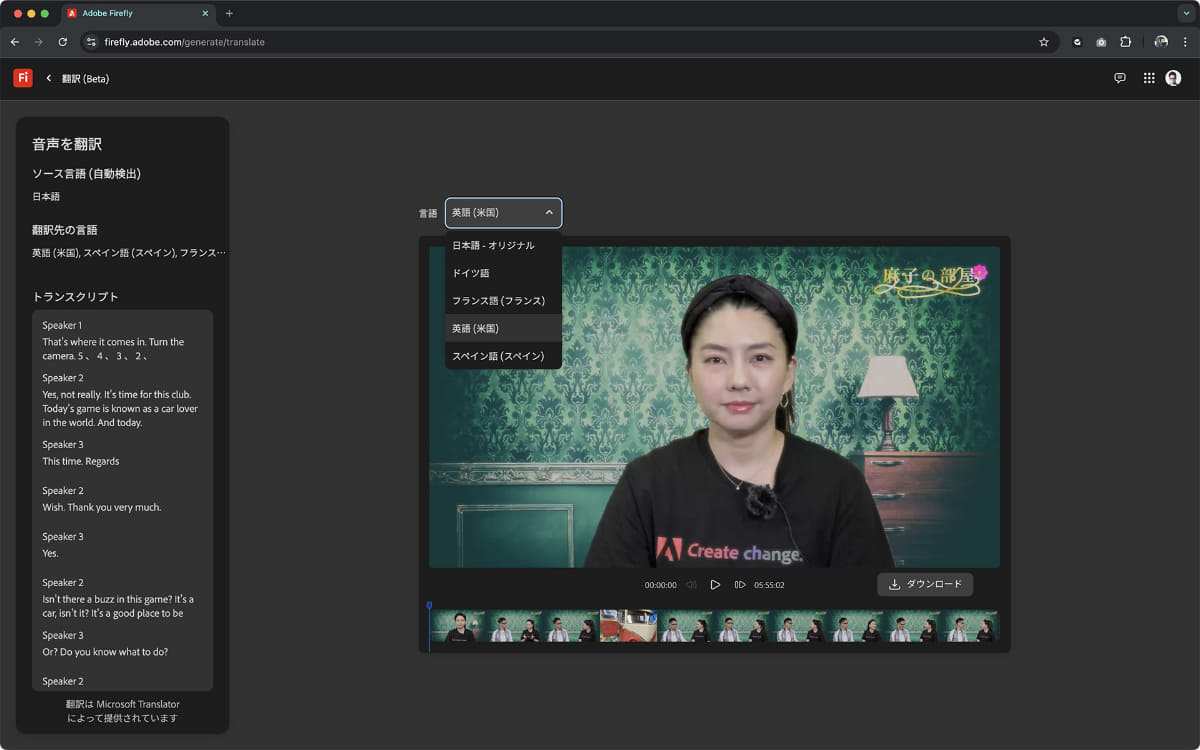Open the Adobe apps grid menu

click(1148, 78)
